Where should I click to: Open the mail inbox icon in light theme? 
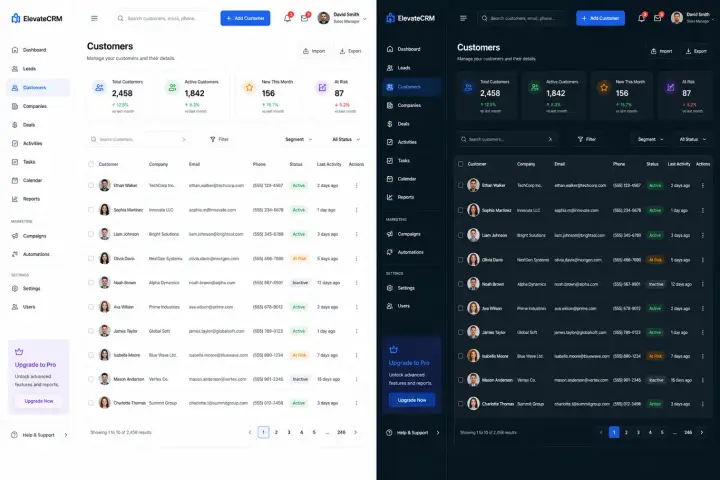(304, 18)
